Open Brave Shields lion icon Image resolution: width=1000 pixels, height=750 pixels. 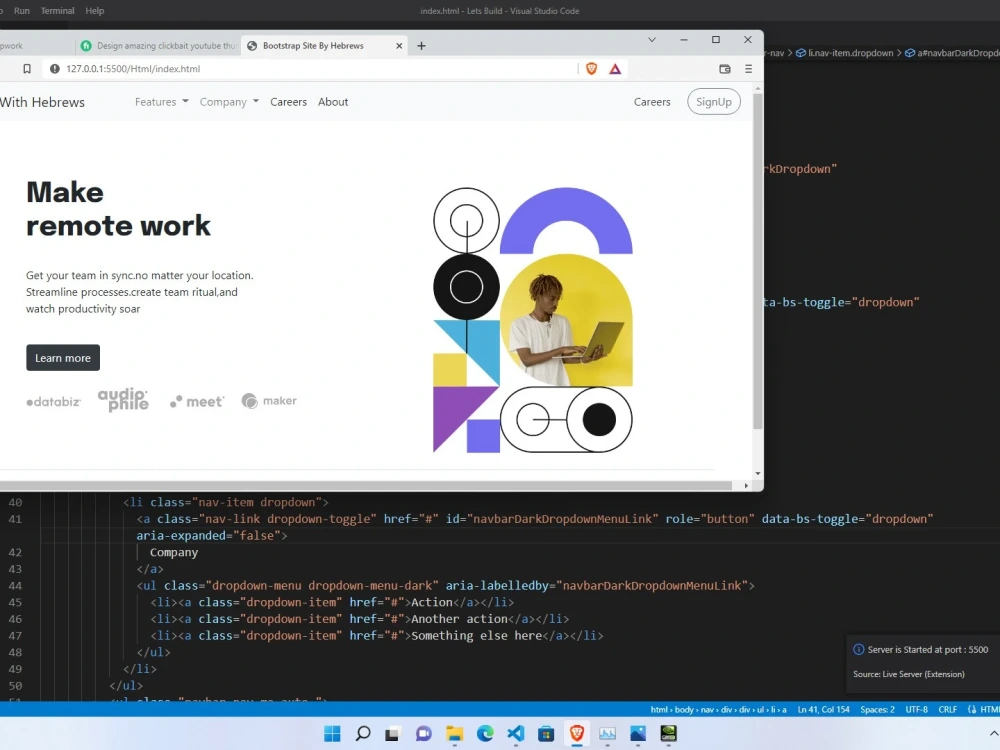[591, 69]
